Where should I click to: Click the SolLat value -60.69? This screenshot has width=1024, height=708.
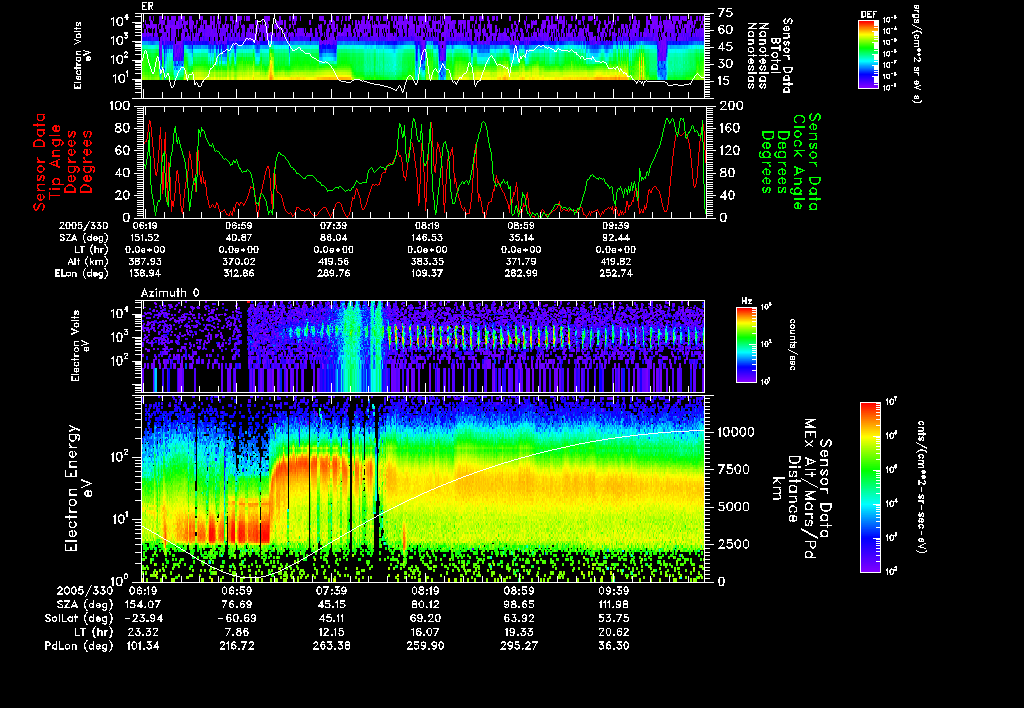point(237,619)
